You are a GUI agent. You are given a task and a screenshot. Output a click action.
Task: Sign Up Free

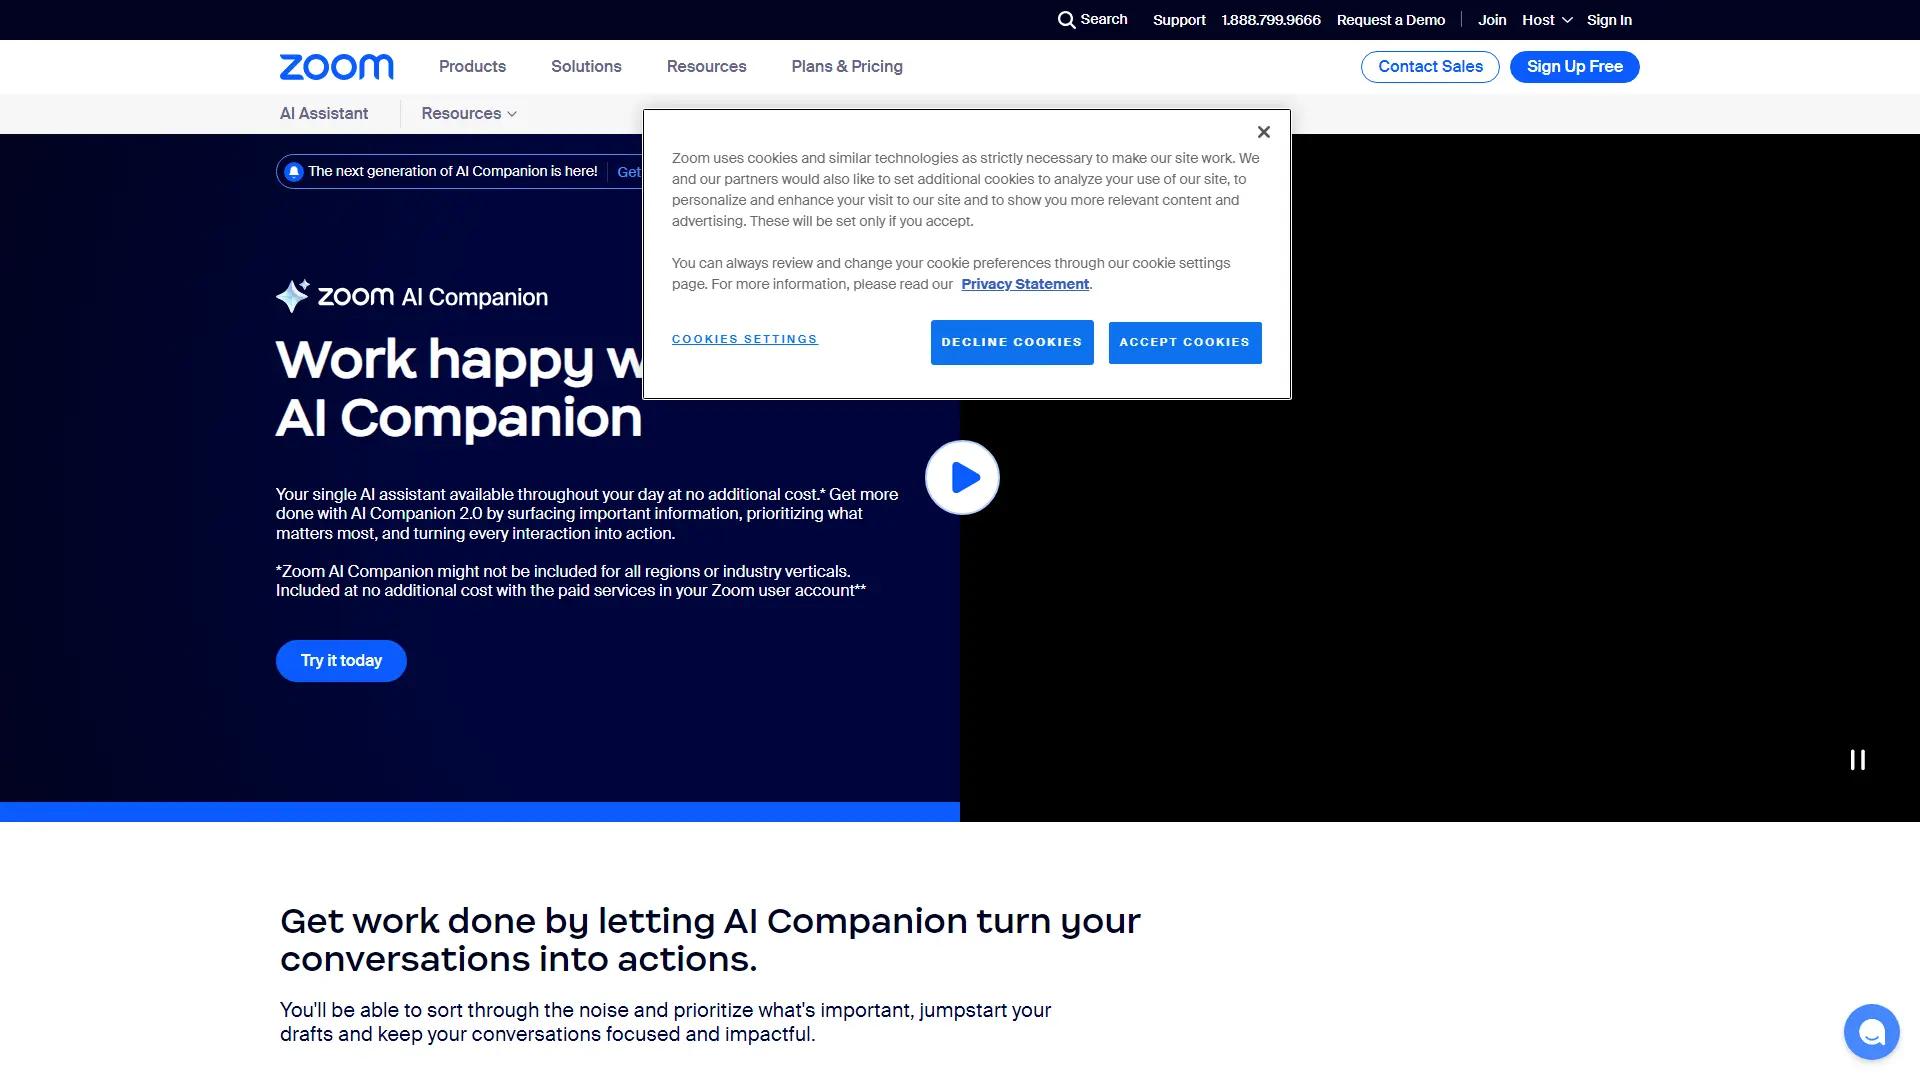tap(1573, 66)
